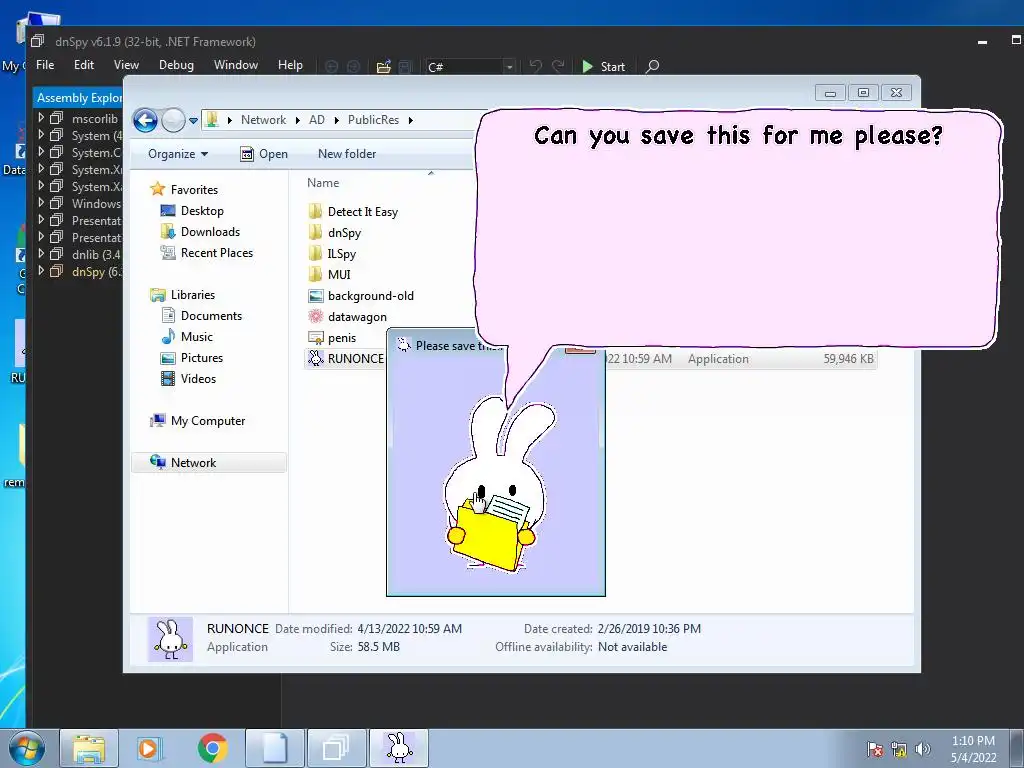Viewport: 1024px width, 768px height.
Task: Open the dnSpy File menu
Action: [45, 65]
